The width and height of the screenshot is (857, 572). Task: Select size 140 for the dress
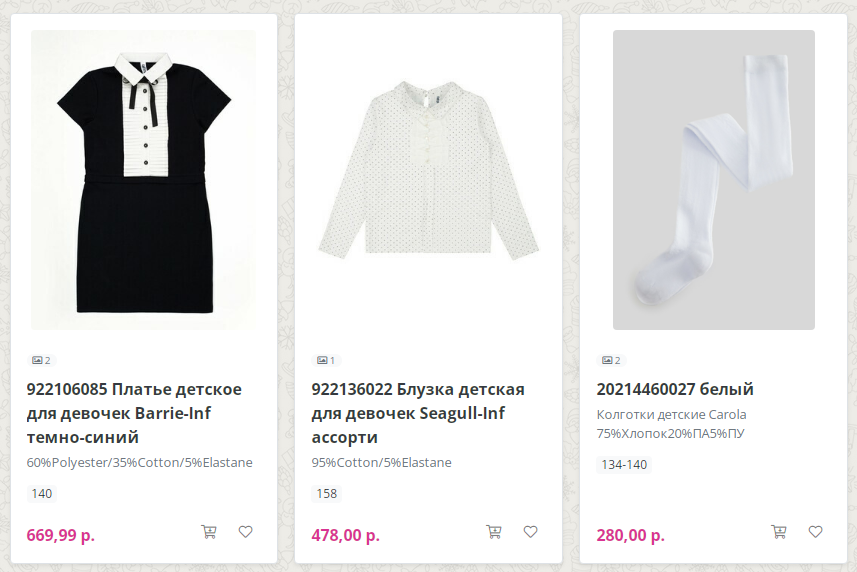pos(42,493)
